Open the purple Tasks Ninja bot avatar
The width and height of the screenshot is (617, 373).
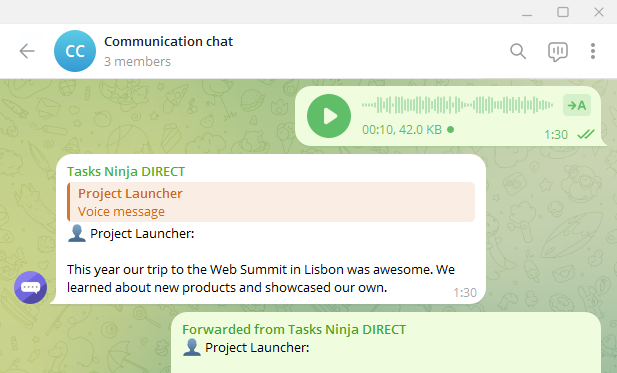coord(31,287)
